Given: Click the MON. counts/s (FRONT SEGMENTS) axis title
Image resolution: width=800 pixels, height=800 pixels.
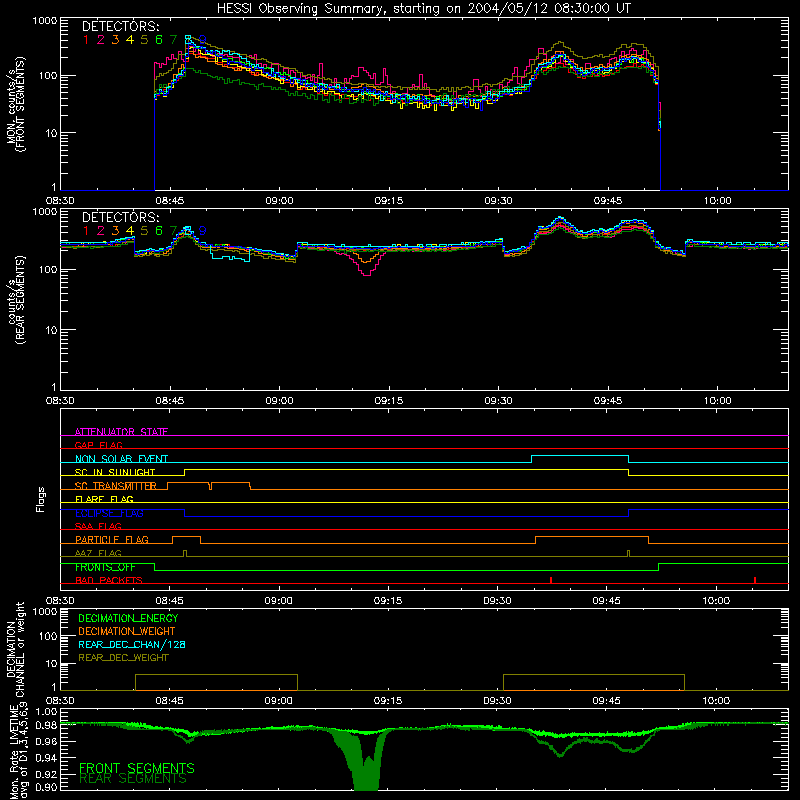Looking at the screenshot, I should [16, 104].
